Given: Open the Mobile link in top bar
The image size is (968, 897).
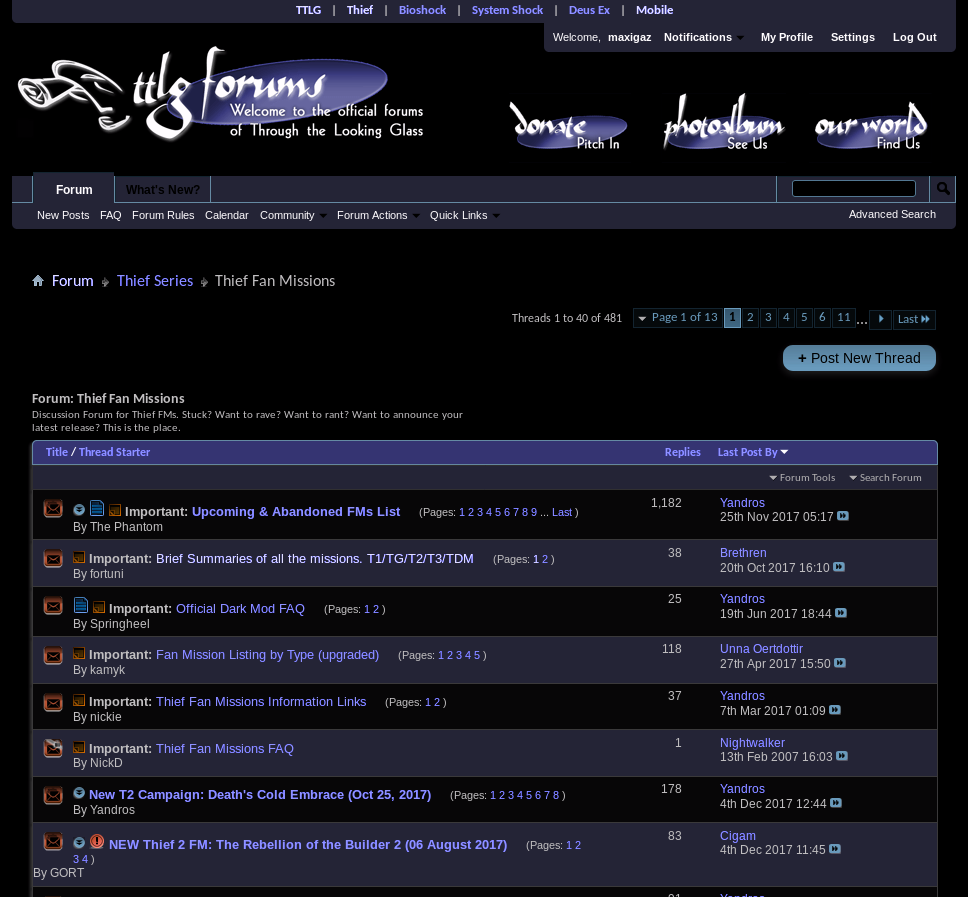Looking at the screenshot, I should coord(654,10).
